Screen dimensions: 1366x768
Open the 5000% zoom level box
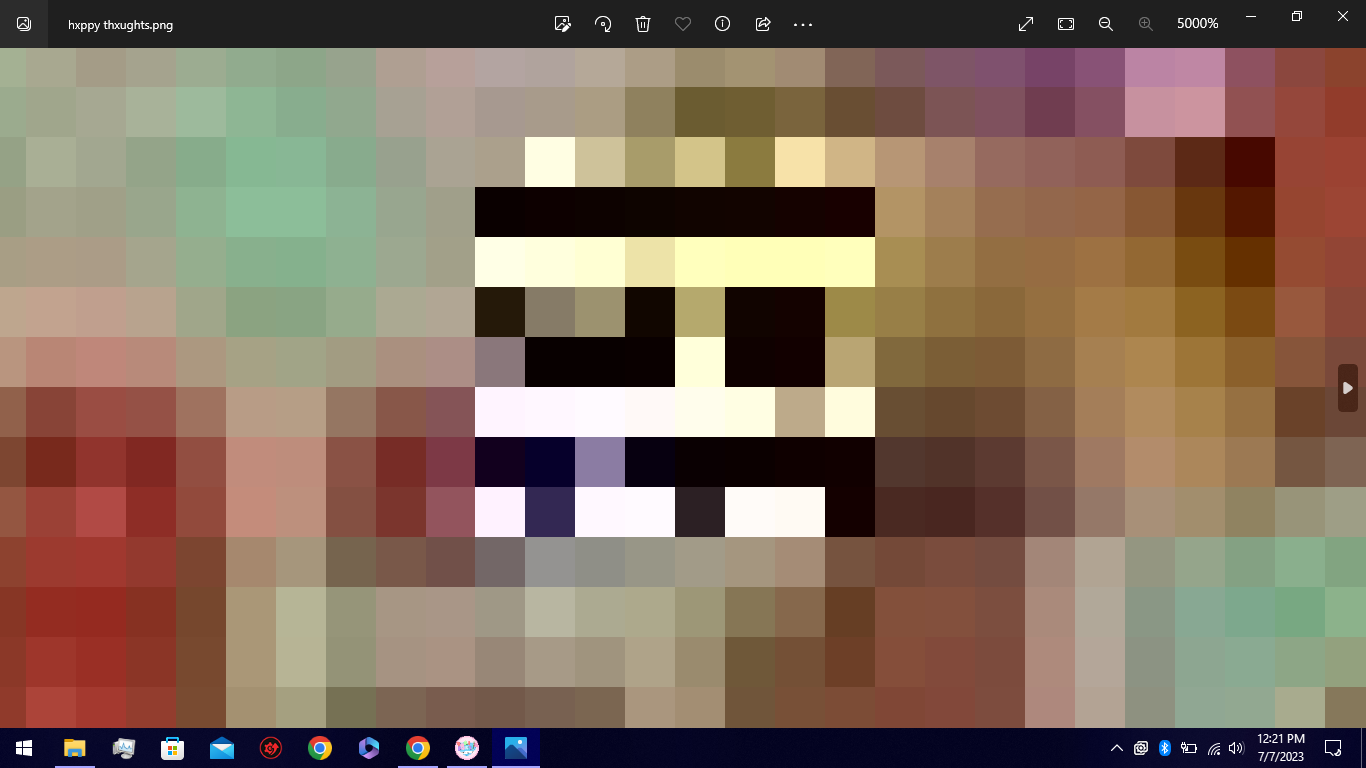click(x=1197, y=24)
